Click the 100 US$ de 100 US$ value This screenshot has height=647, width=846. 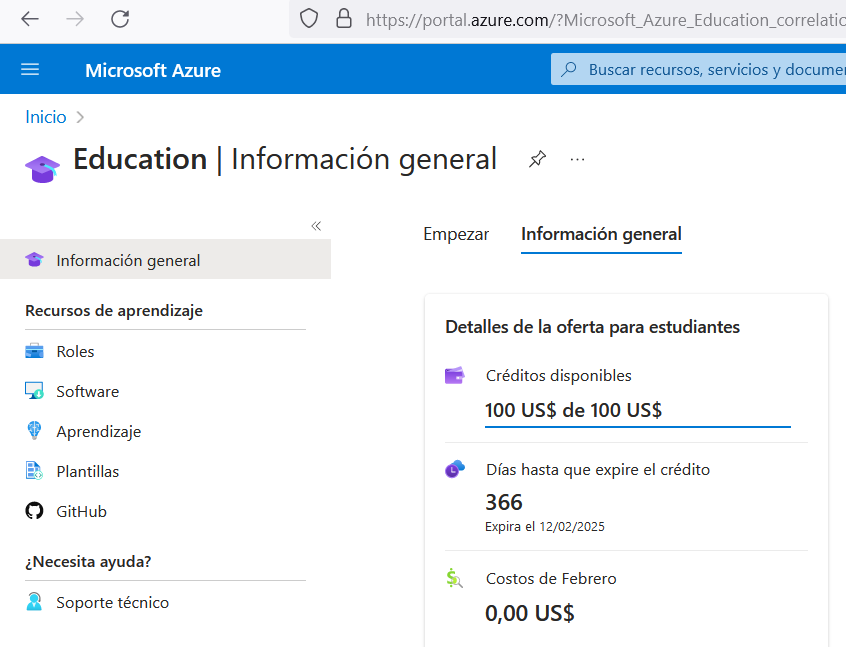(573, 410)
